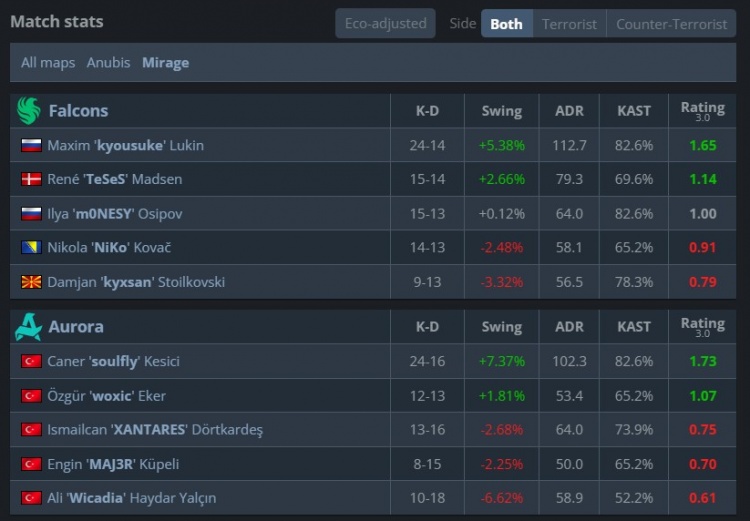The image size is (750, 521).
Task: Click the Russian flag next to kyousuke
Action: click(31, 145)
